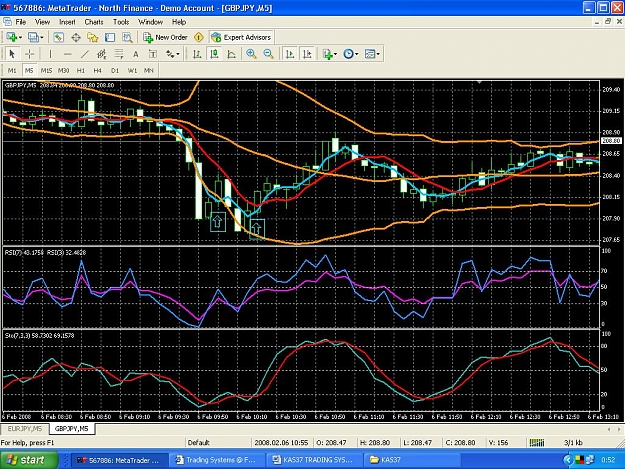Image resolution: width=625 pixels, height=469 pixels.
Task: Select the GBPJPY,M5 chart tab
Action: point(72,429)
